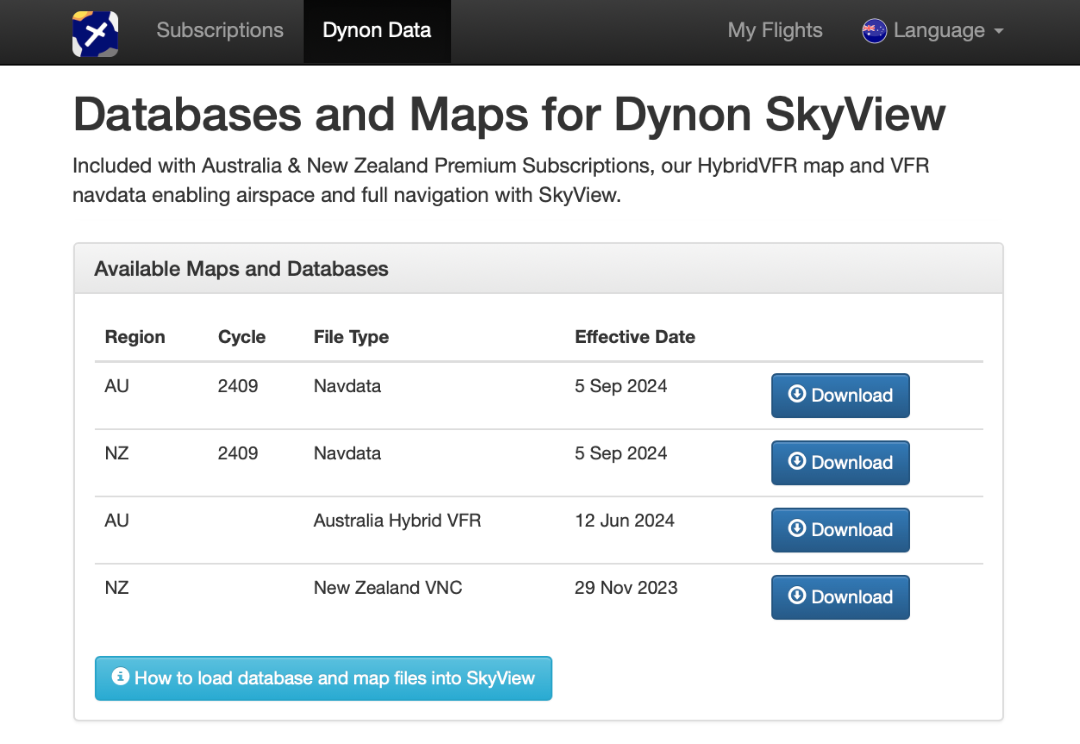Open how to load files into SkyView
Screen dimensions: 1080x744
(323, 677)
